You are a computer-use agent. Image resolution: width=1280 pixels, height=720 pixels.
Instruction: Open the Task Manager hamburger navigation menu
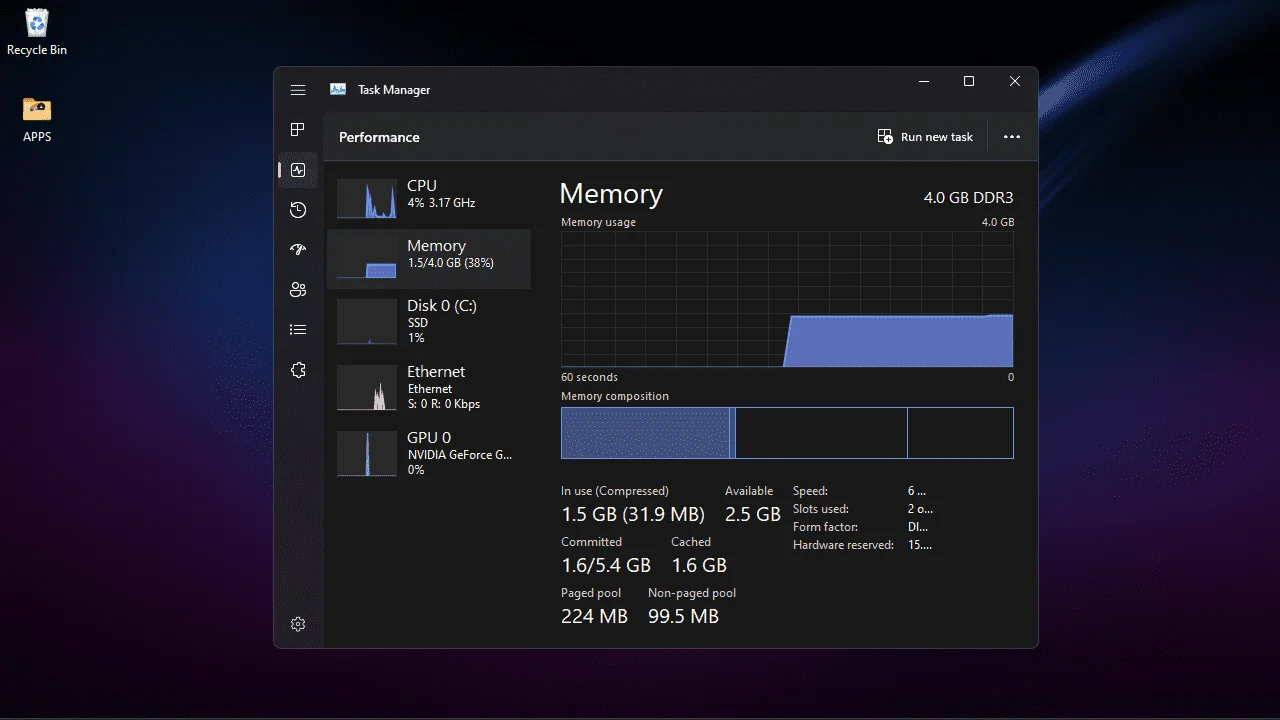298,90
